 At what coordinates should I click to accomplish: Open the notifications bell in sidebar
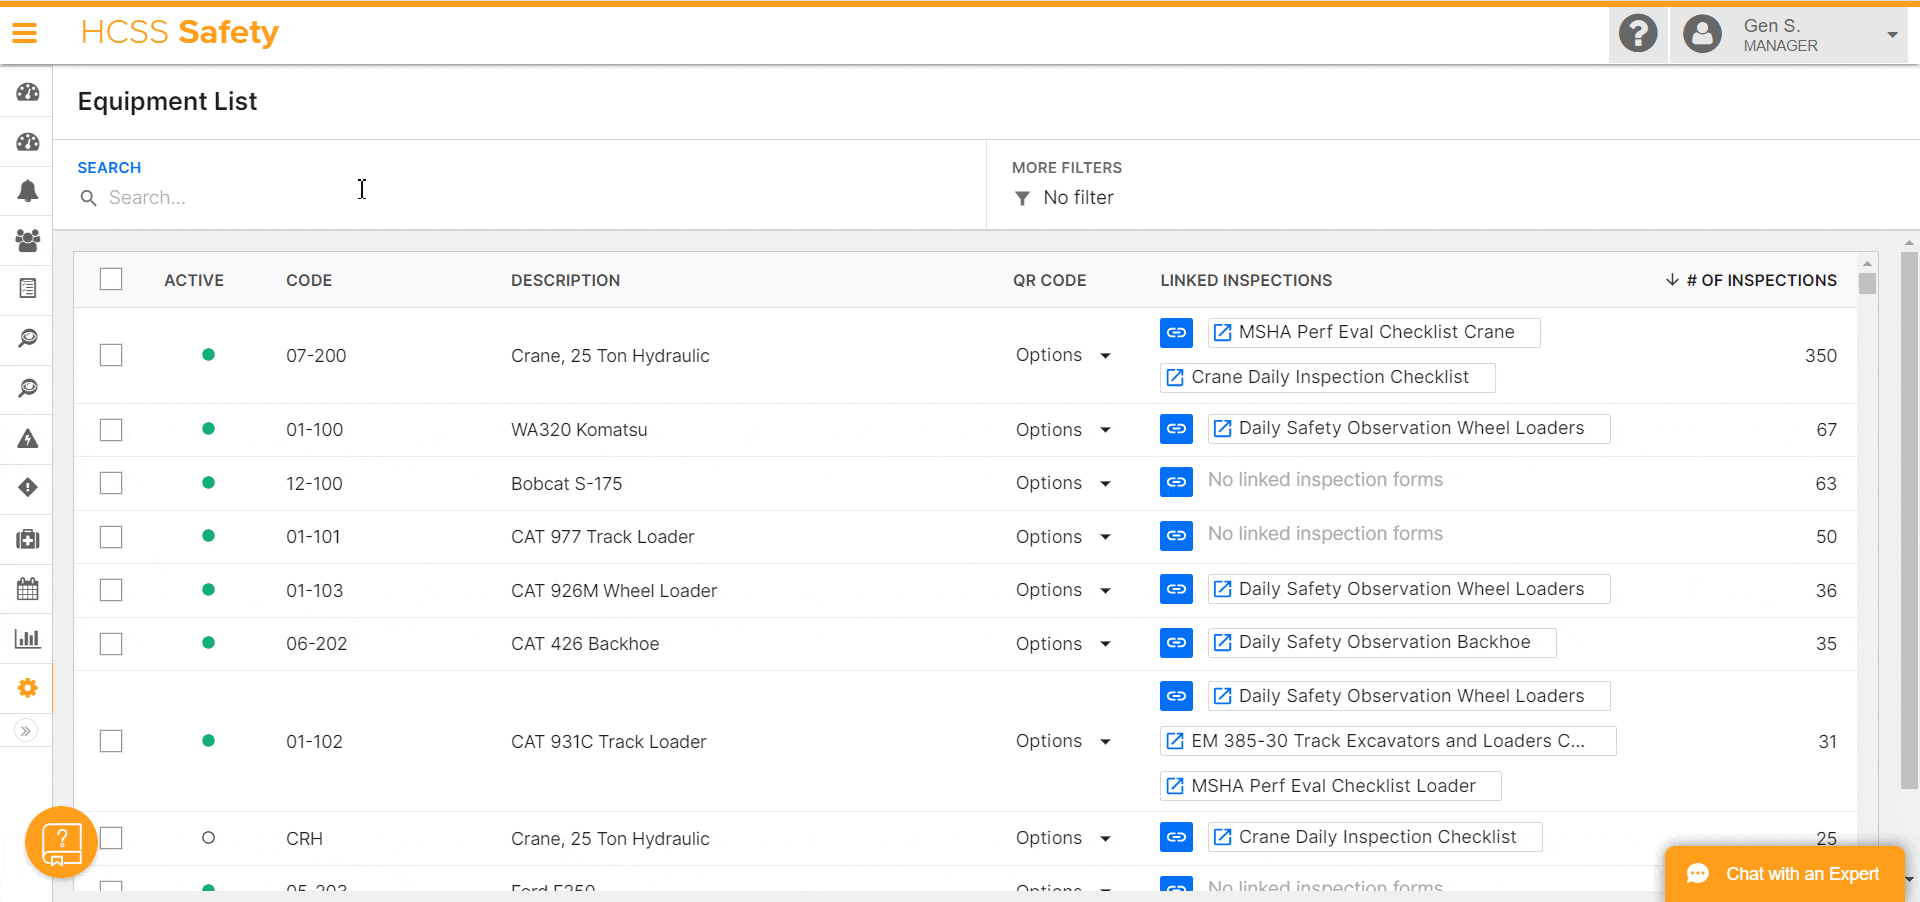click(x=28, y=191)
